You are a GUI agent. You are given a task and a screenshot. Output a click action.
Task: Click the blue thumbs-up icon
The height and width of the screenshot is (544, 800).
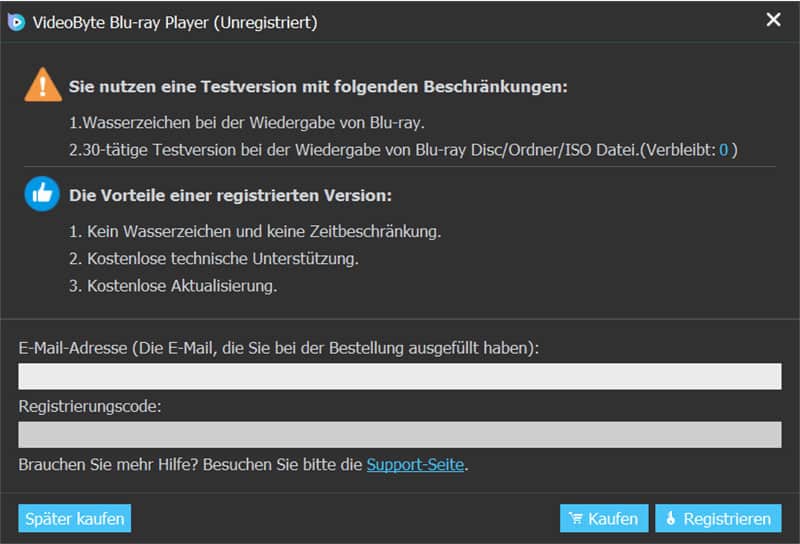[42, 194]
